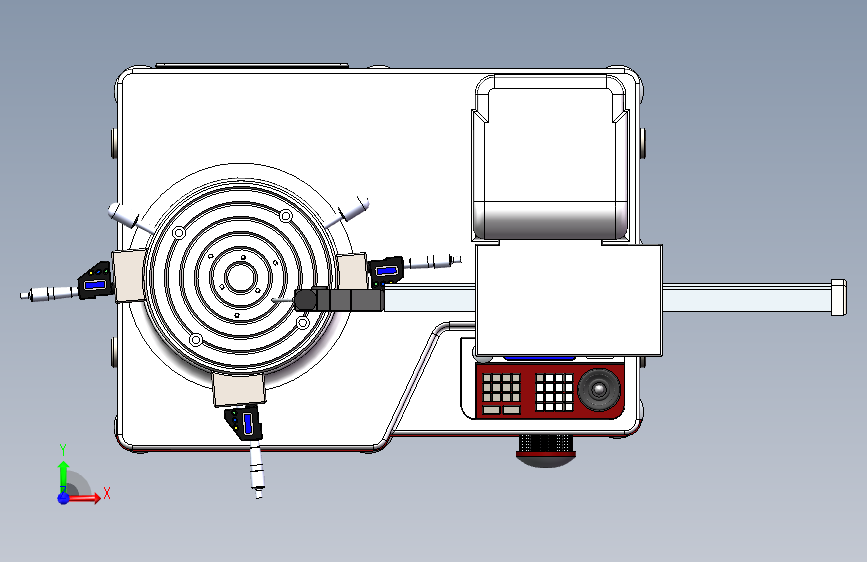Select the joystick on the red control panel

[599, 389]
